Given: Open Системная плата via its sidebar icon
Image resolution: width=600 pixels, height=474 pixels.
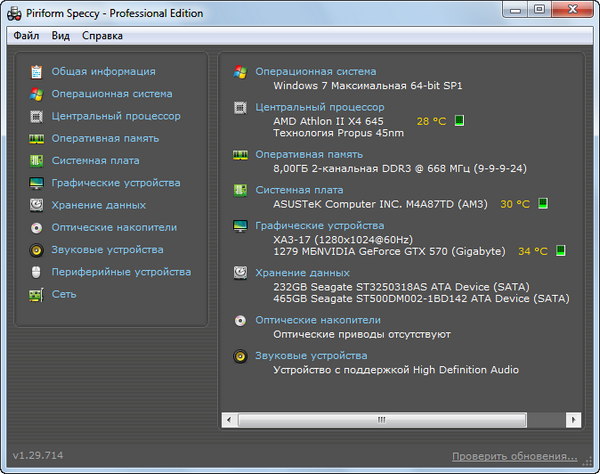Looking at the screenshot, I should pos(36,160).
